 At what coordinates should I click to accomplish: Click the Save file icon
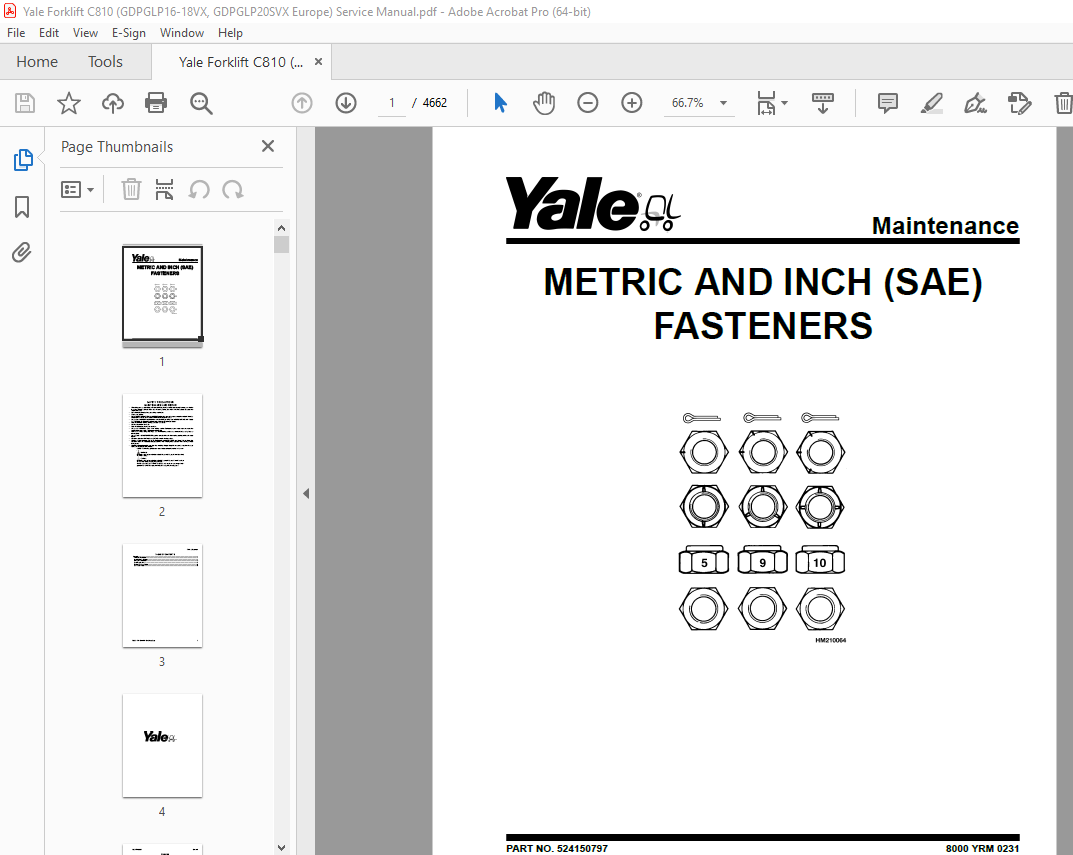[x=25, y=103]
